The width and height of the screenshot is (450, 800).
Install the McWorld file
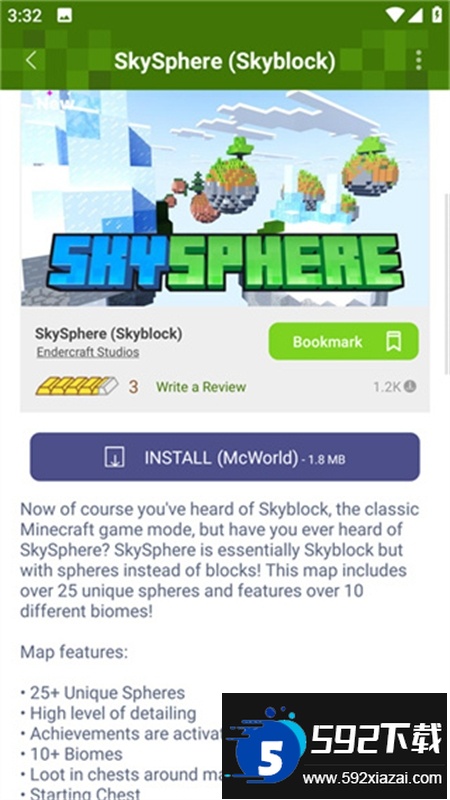click(x=224, y=457)
